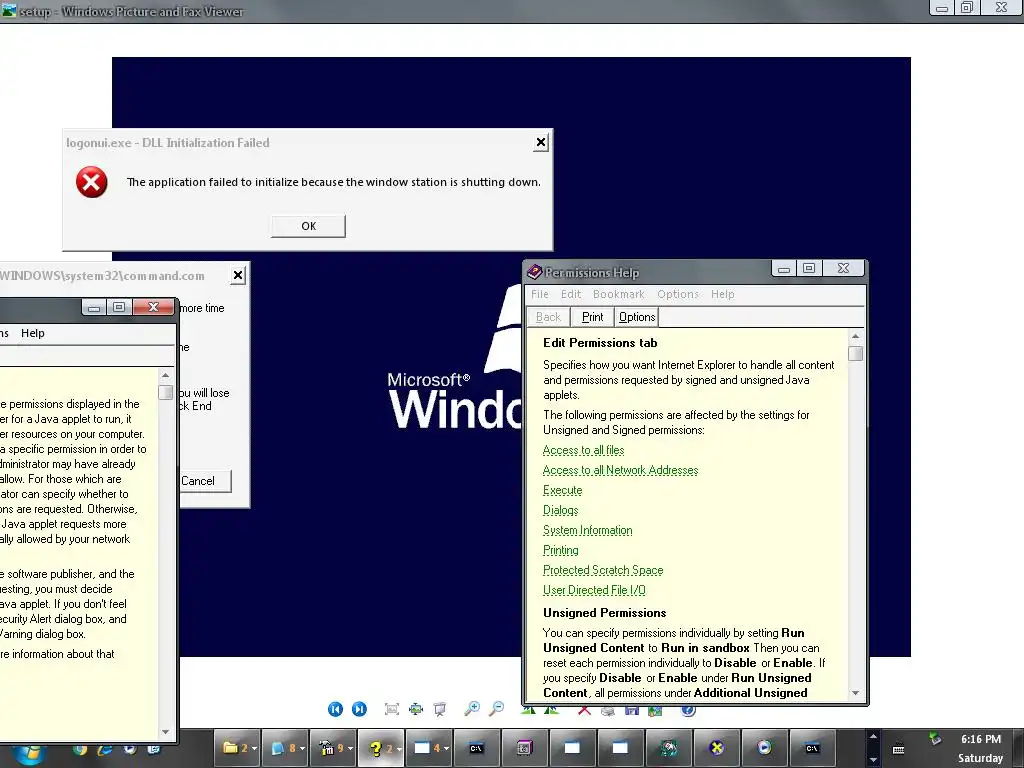
Task: Open the Help menu in the left window
Action: point(33,333)
